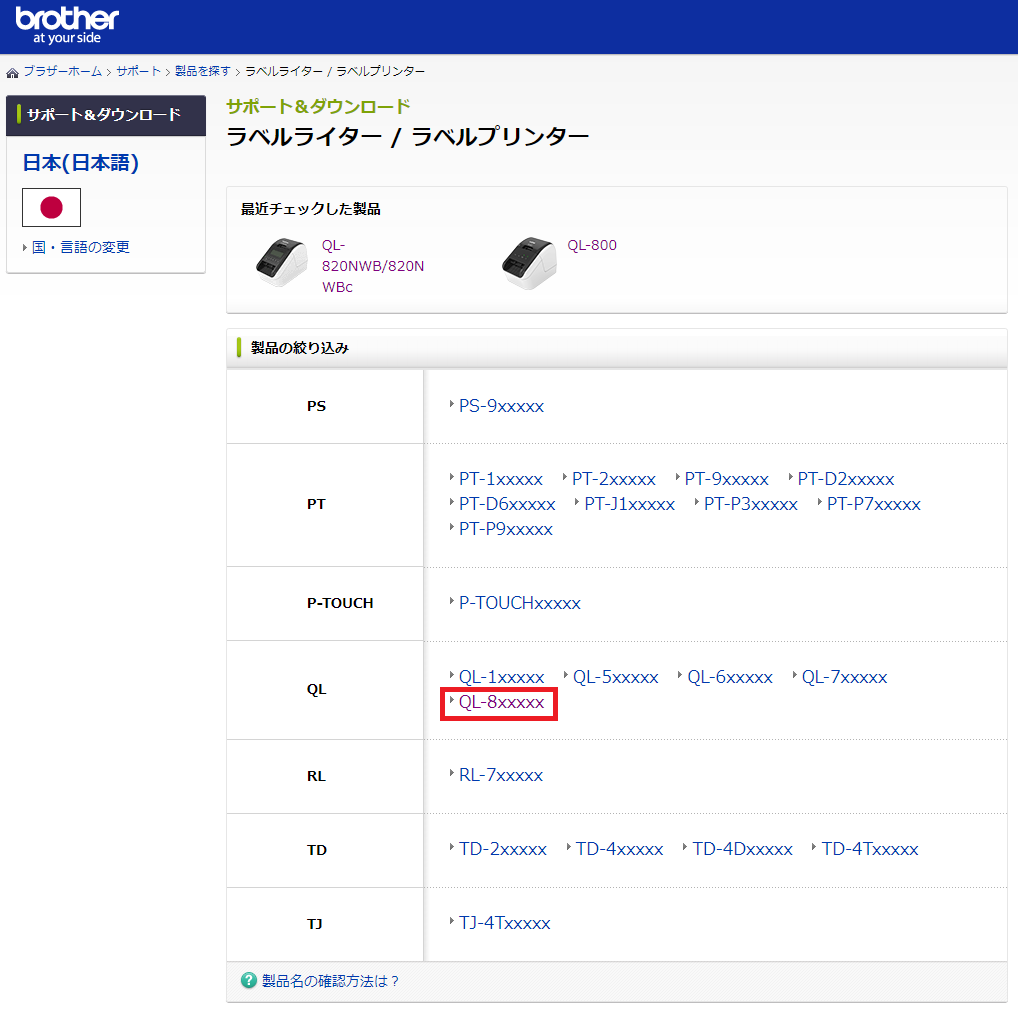Click the RL category label

coord(316,776)
